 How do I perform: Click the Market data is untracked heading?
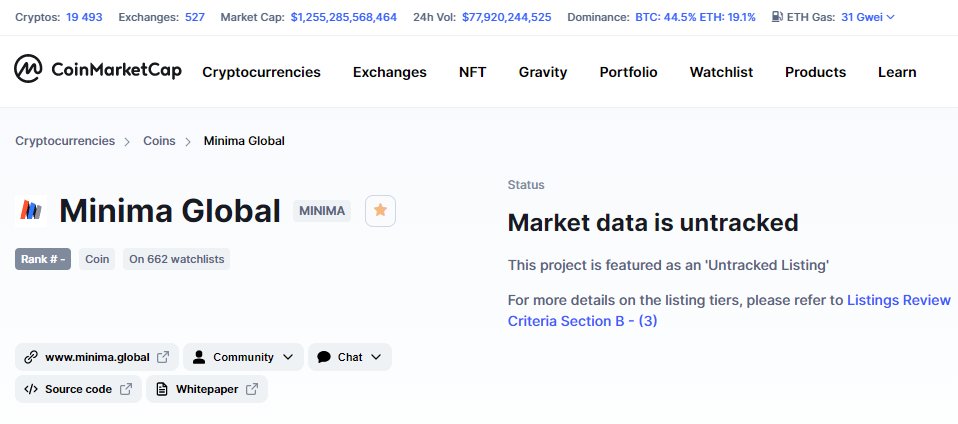click(653, 222)
